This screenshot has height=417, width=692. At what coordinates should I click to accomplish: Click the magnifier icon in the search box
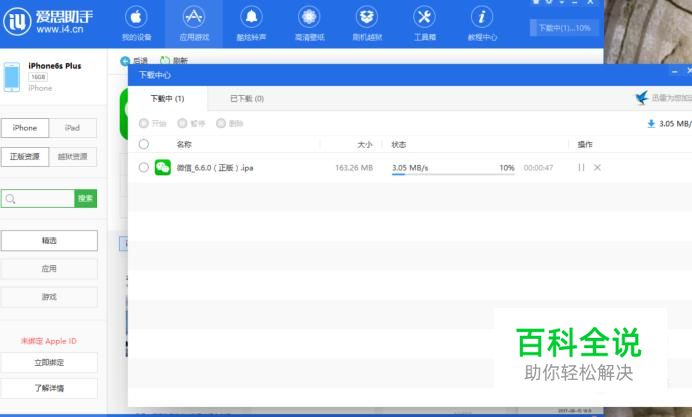click(11, 199)
